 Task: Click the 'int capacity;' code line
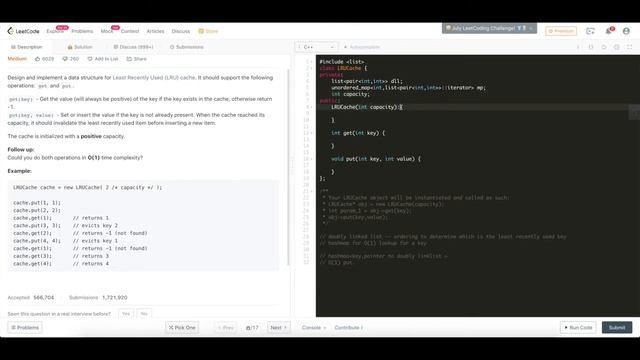coord(350,94)
